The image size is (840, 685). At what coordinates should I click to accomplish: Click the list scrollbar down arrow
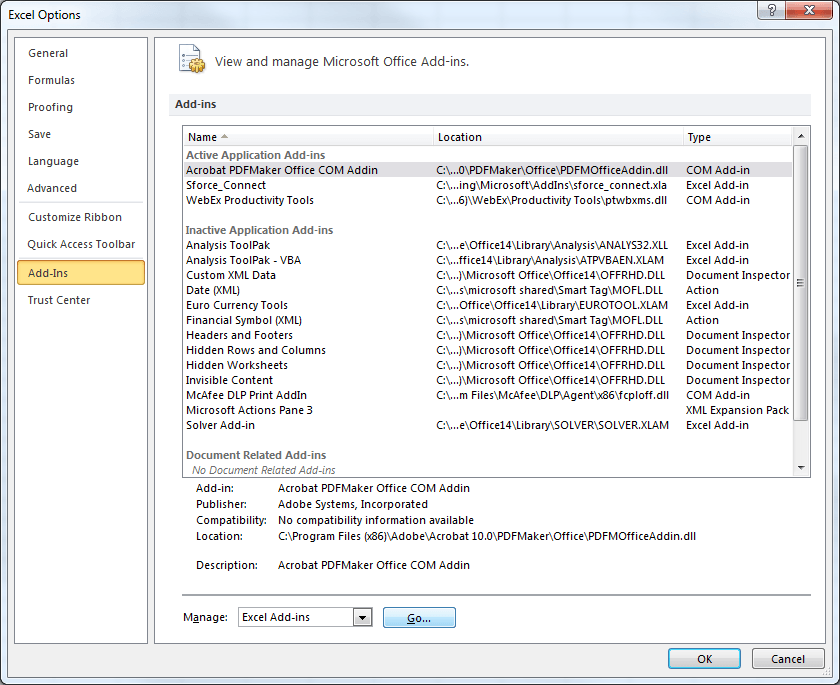801,468
